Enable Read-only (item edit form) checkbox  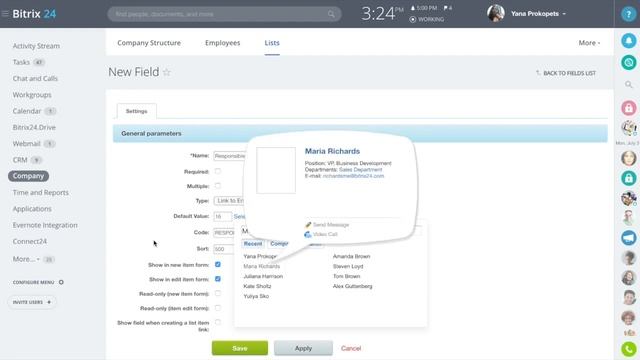click(x=218, y=308)
